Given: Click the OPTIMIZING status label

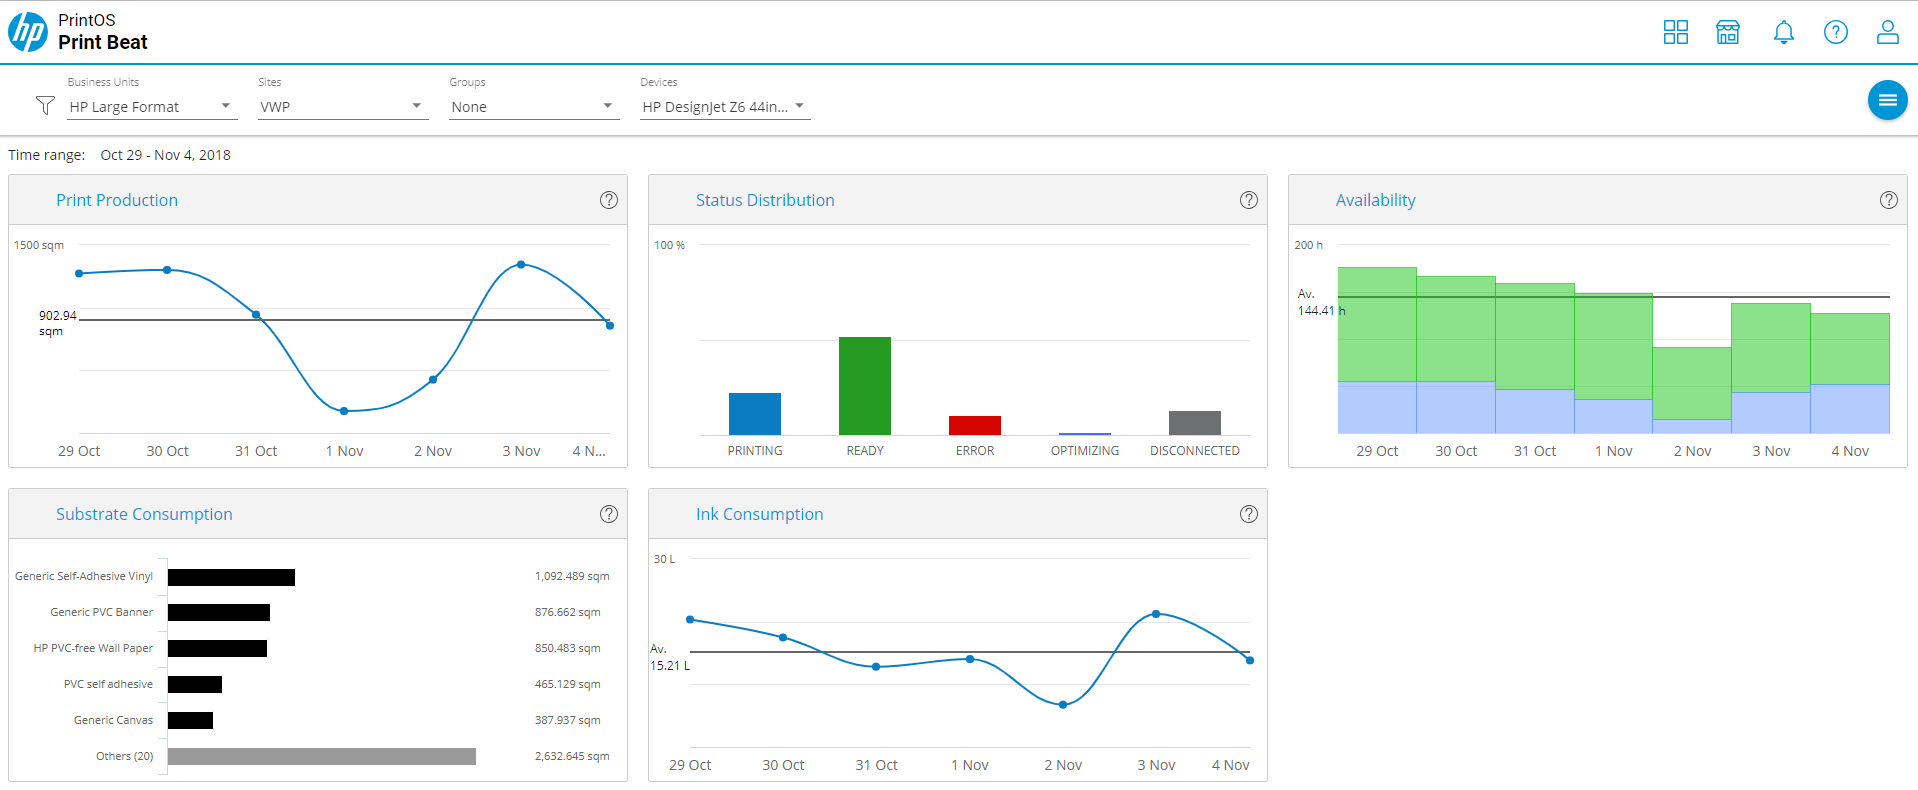Looking at the screenshot, I should 1085,451.
